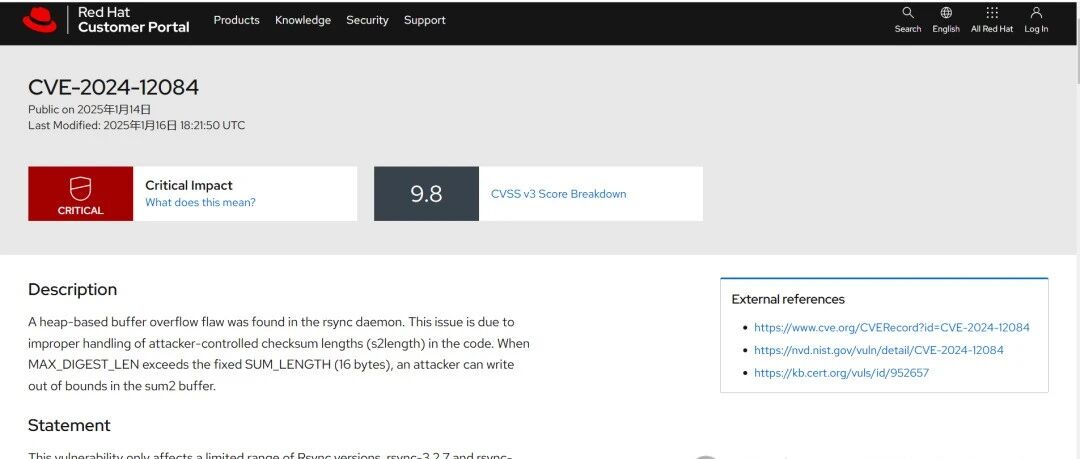1080x459 pixels.
Task: Open the Products menu
Action: [x=236, y=20]
